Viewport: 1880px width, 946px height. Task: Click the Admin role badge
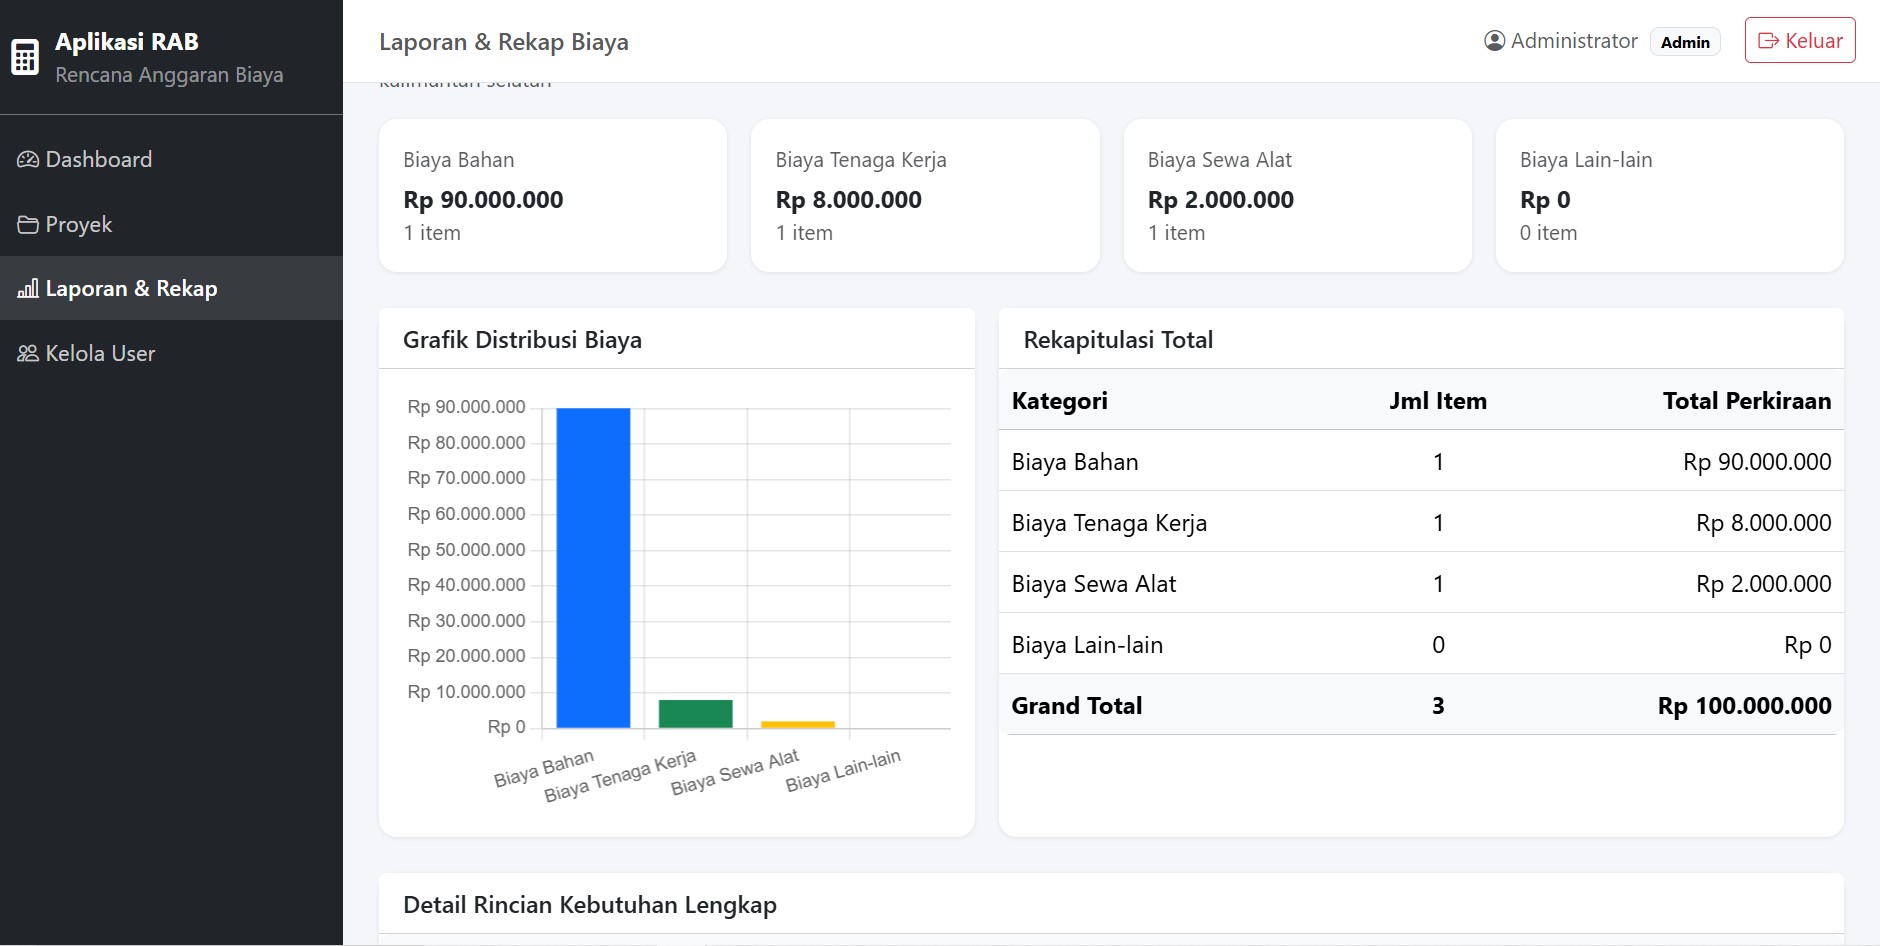tap(1685, 42)
